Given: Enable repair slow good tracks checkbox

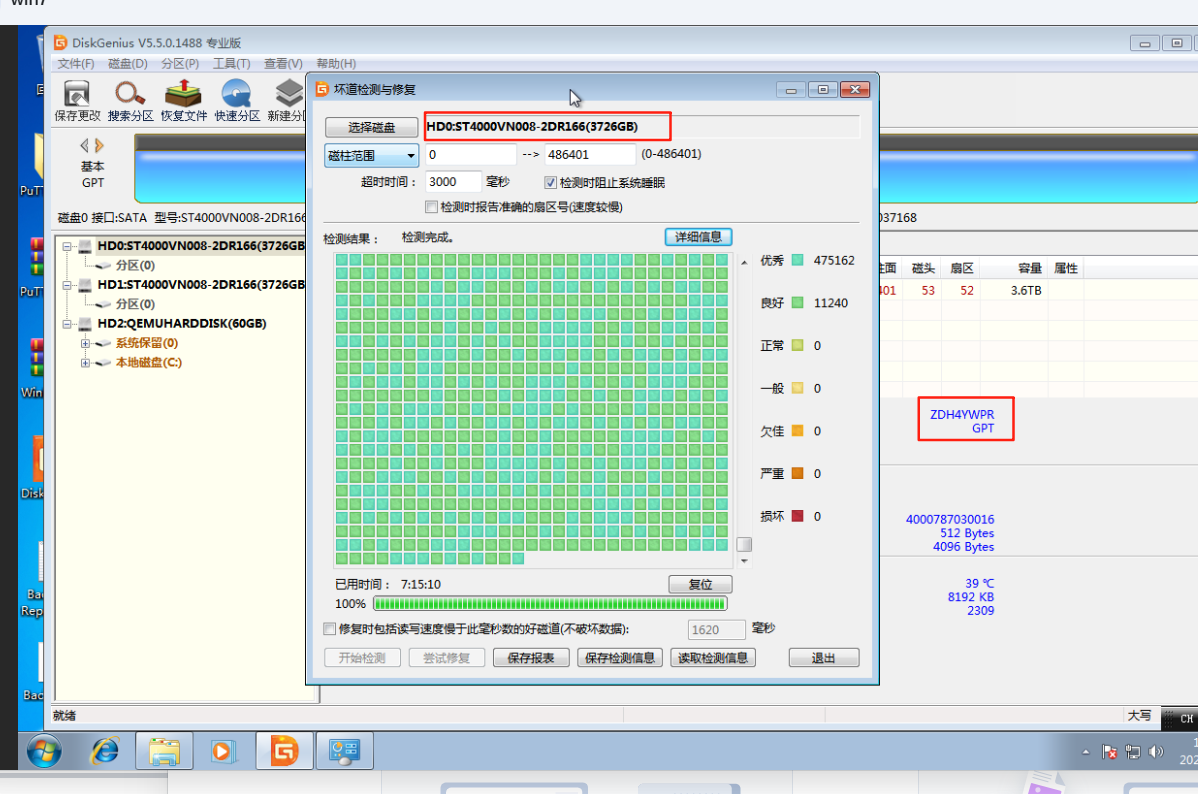Looking at the screenshot, I should coord(329,629).
